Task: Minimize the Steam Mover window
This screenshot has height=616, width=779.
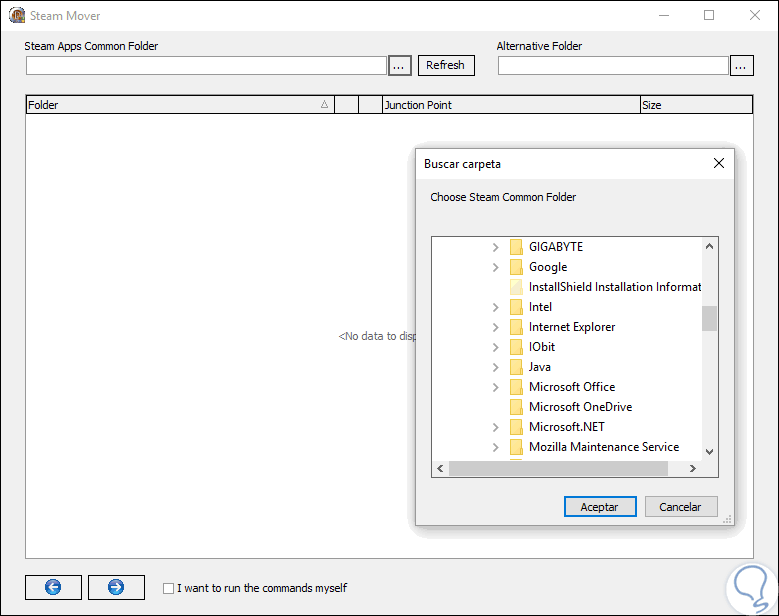Action: pyautogui.click(x=664, y=15)
